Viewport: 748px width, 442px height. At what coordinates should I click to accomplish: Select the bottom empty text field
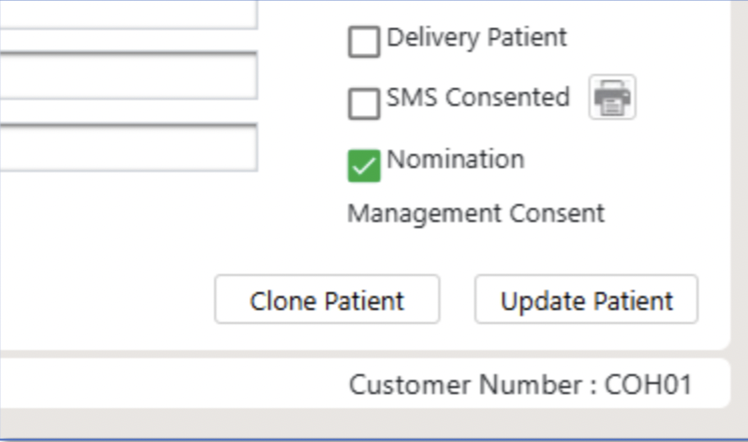click(x=128, y=147)
